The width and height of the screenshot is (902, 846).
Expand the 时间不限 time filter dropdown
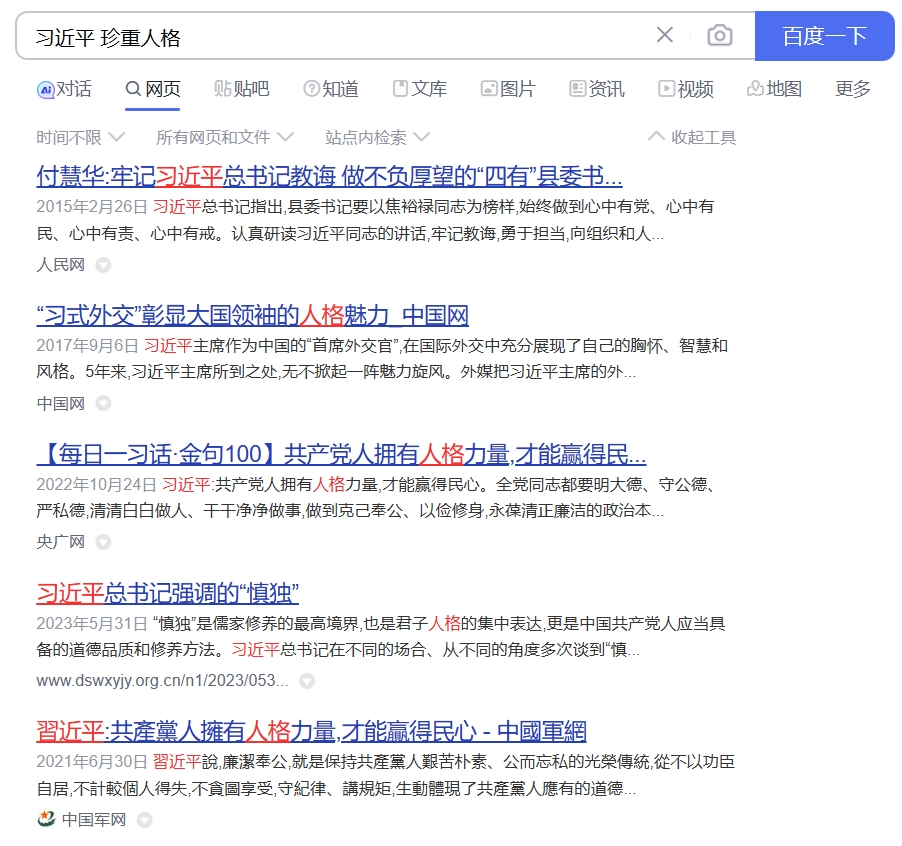[x=81, y=137]
